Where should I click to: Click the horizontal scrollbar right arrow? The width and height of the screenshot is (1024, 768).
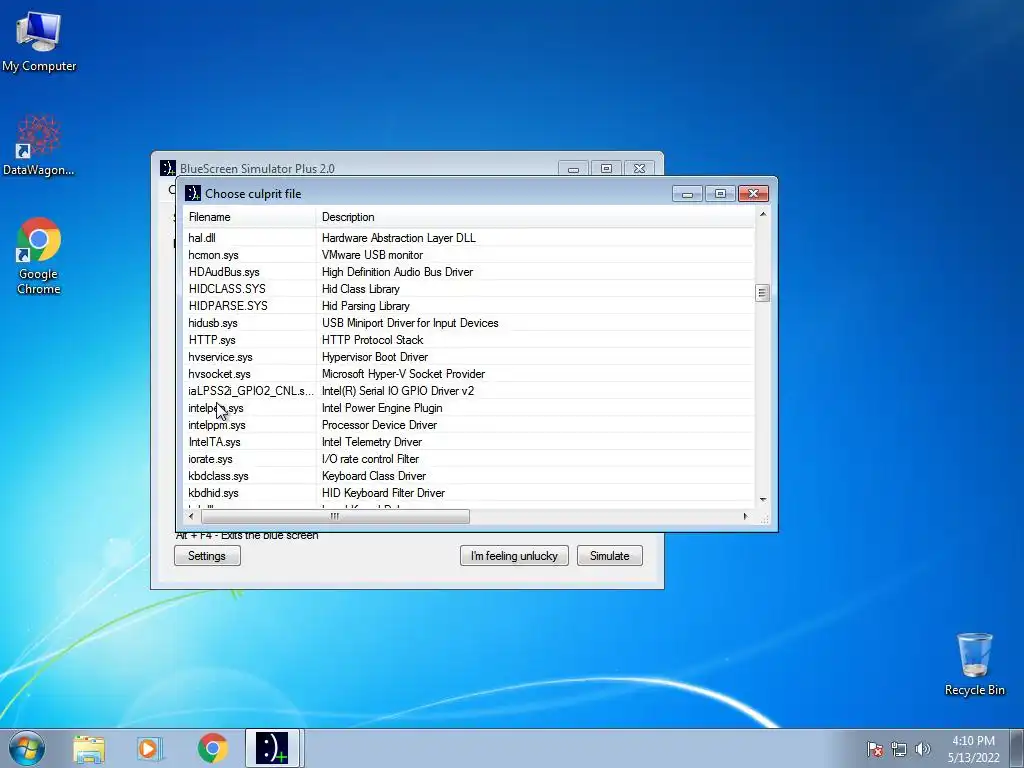click(745, 516)
